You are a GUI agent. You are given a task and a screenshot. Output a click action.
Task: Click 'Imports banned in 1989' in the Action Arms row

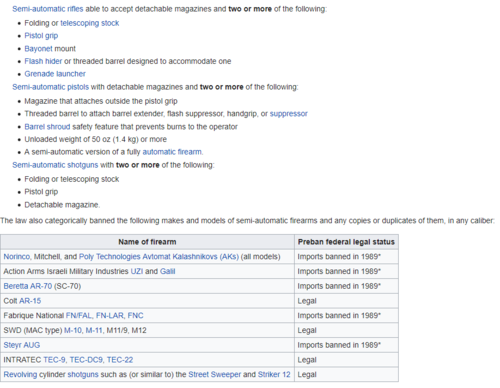[x=339, y=271]
